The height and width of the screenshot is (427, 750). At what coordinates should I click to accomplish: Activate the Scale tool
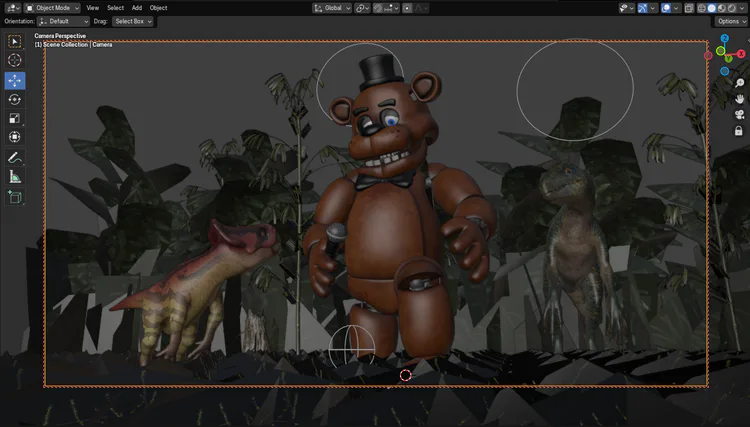click(14, 118)
